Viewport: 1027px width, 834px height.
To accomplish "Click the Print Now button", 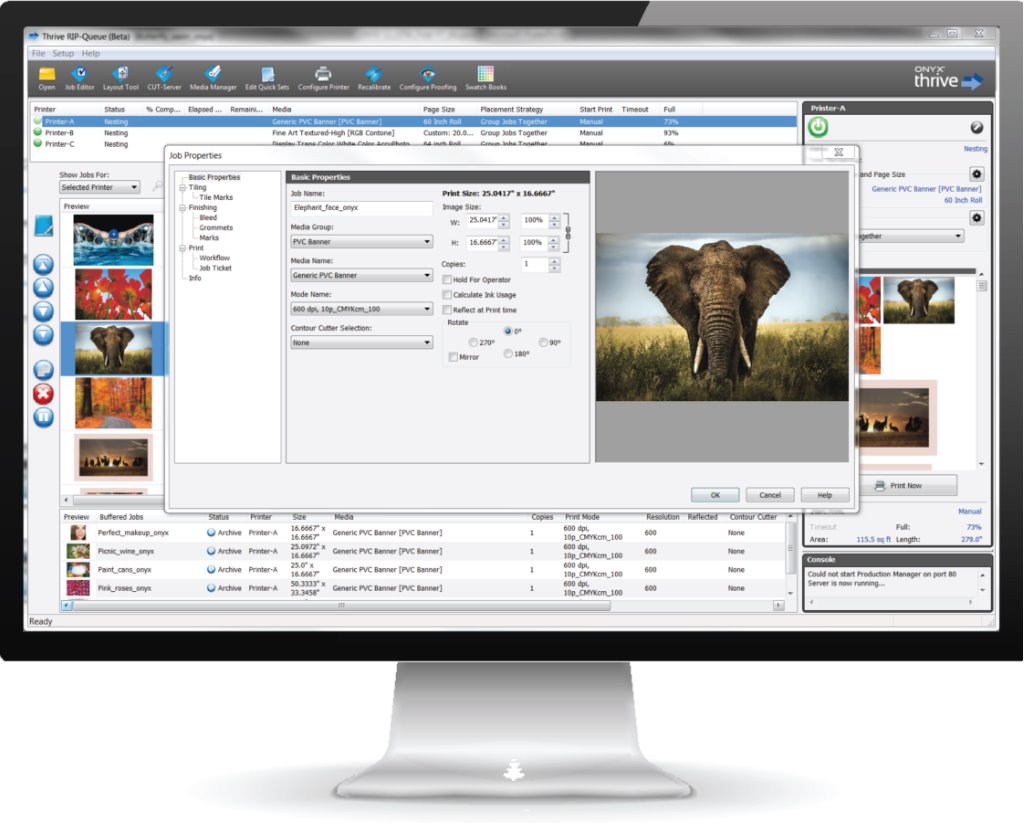I will coord(906,485).
